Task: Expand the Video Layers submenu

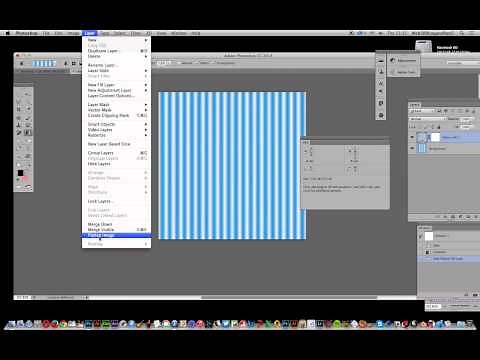Action: coord(116,130)
